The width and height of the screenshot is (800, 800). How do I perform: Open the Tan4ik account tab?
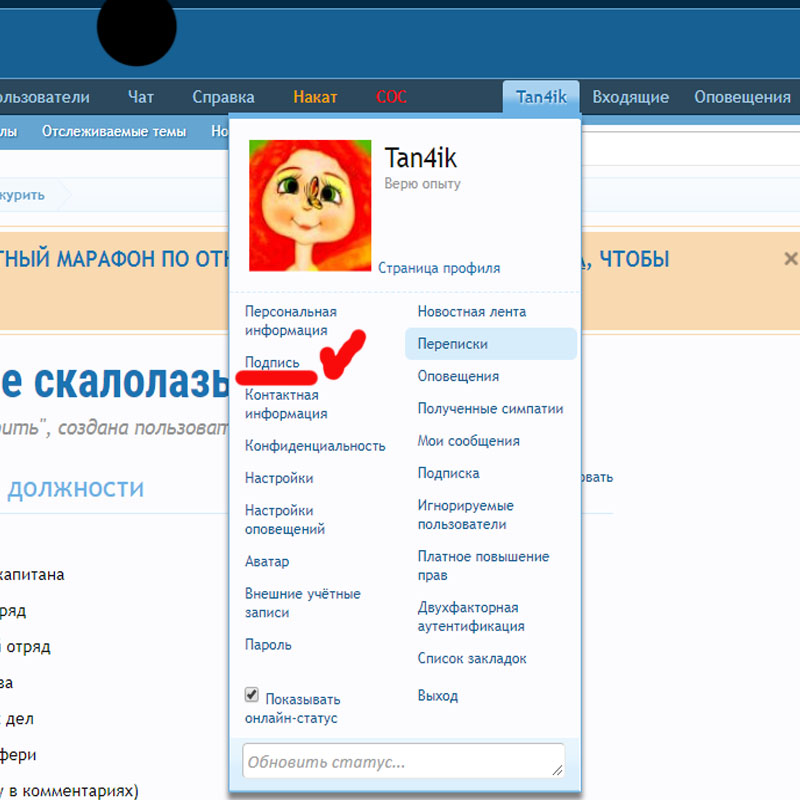tap(541, 96)
